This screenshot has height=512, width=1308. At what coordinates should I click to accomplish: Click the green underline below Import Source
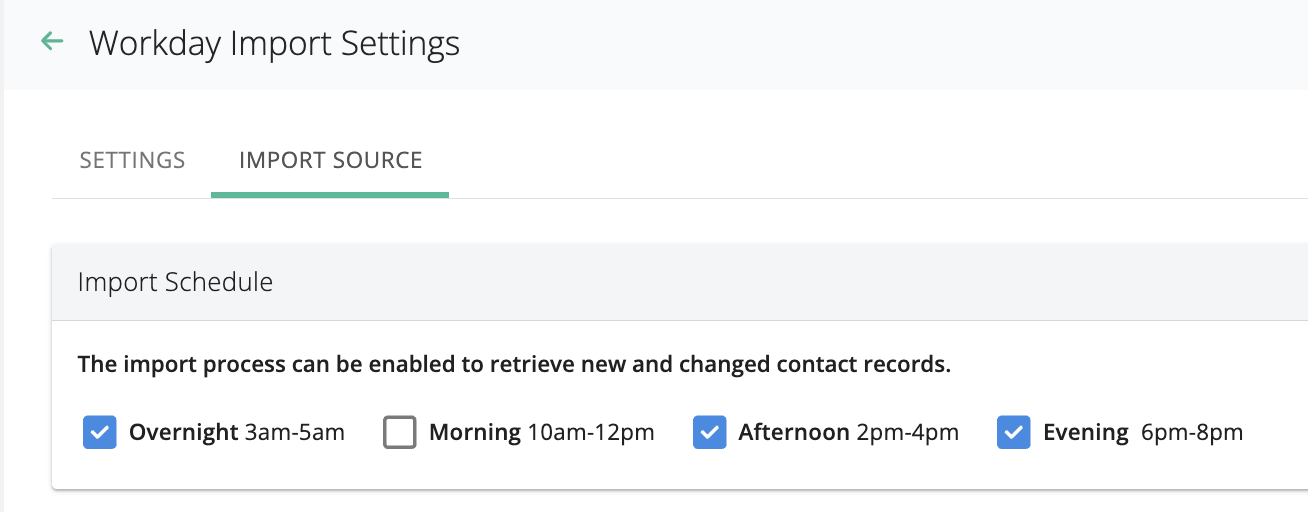(330, 194)
